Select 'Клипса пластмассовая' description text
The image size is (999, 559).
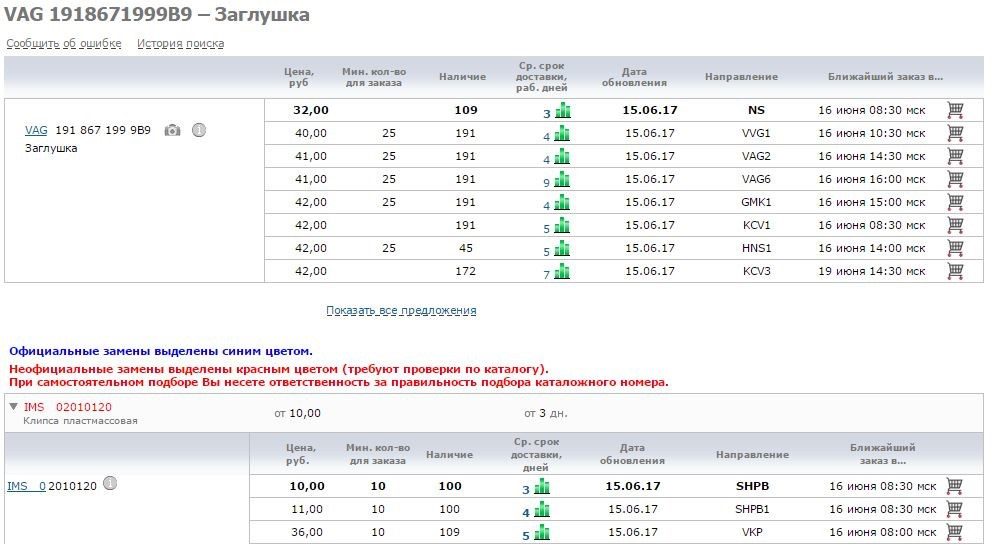80,421
